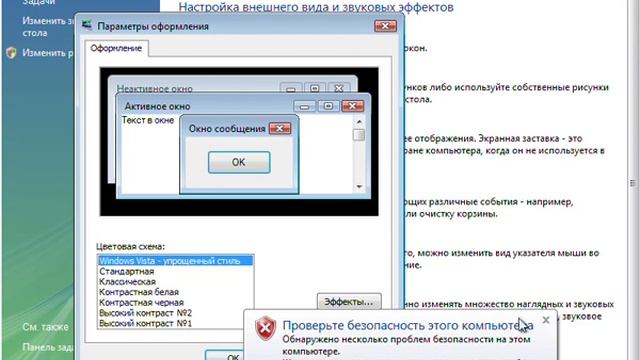Viewport: 640px width, 360px height.
Task: Click the shield icon beside Изменить in sidebar
Action: (11, 53)
